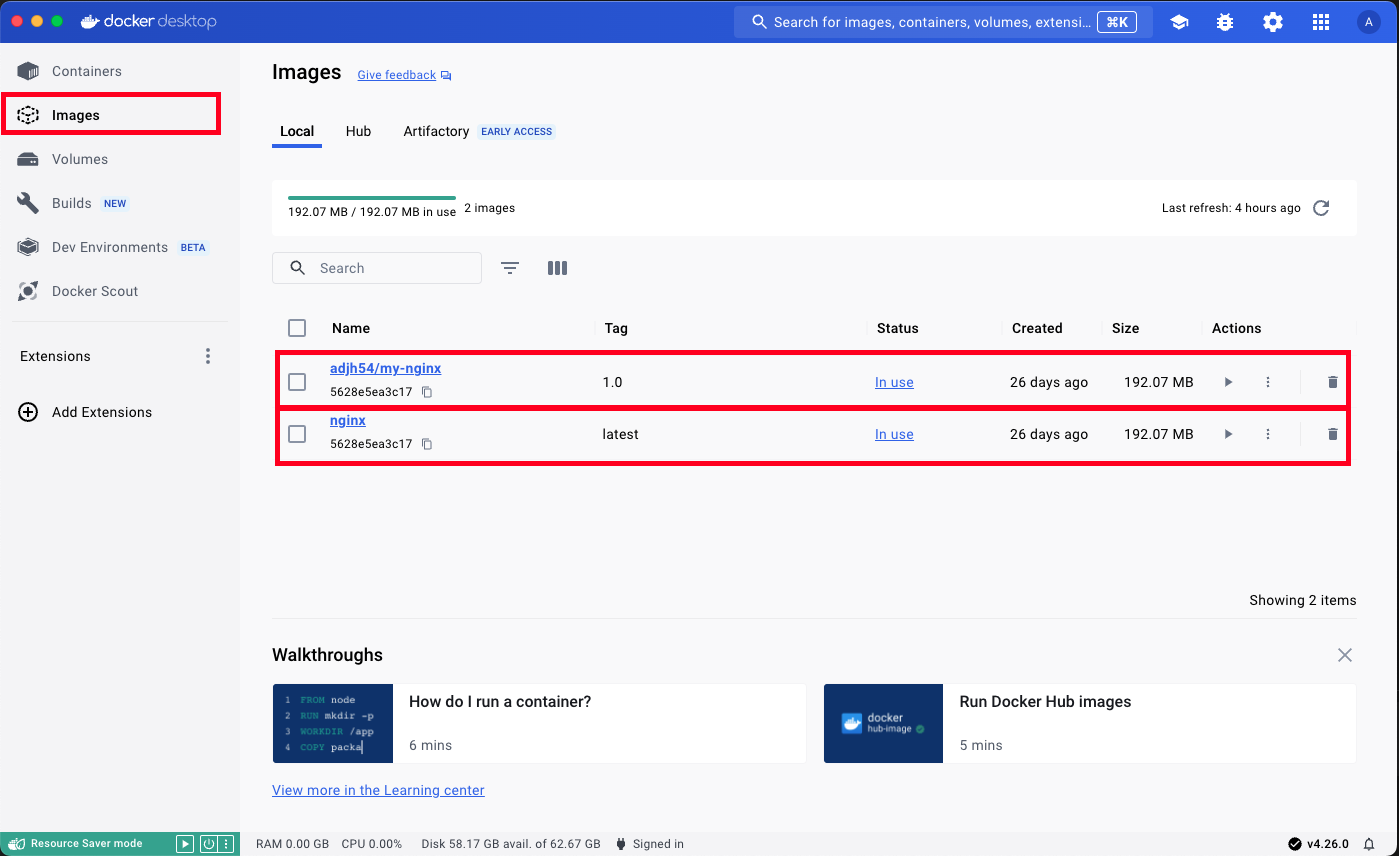Screen dimensions: 1399x856
Task: Click the latest tag cell
Action: (x=620, y=434)
